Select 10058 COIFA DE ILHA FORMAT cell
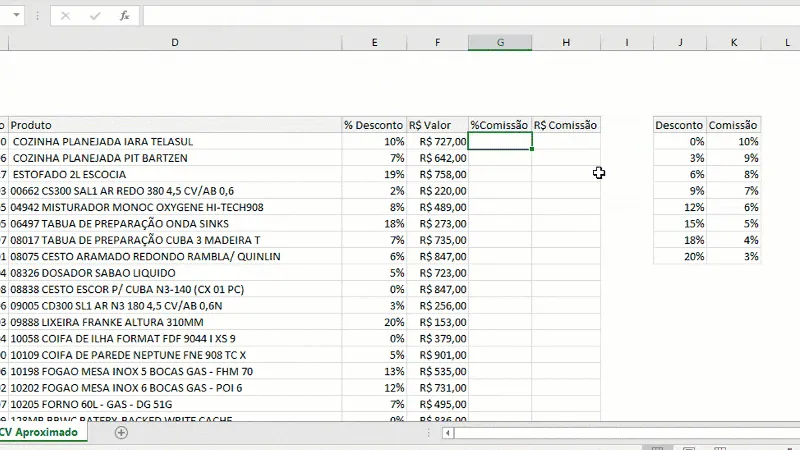 click(x=175, y=339)
